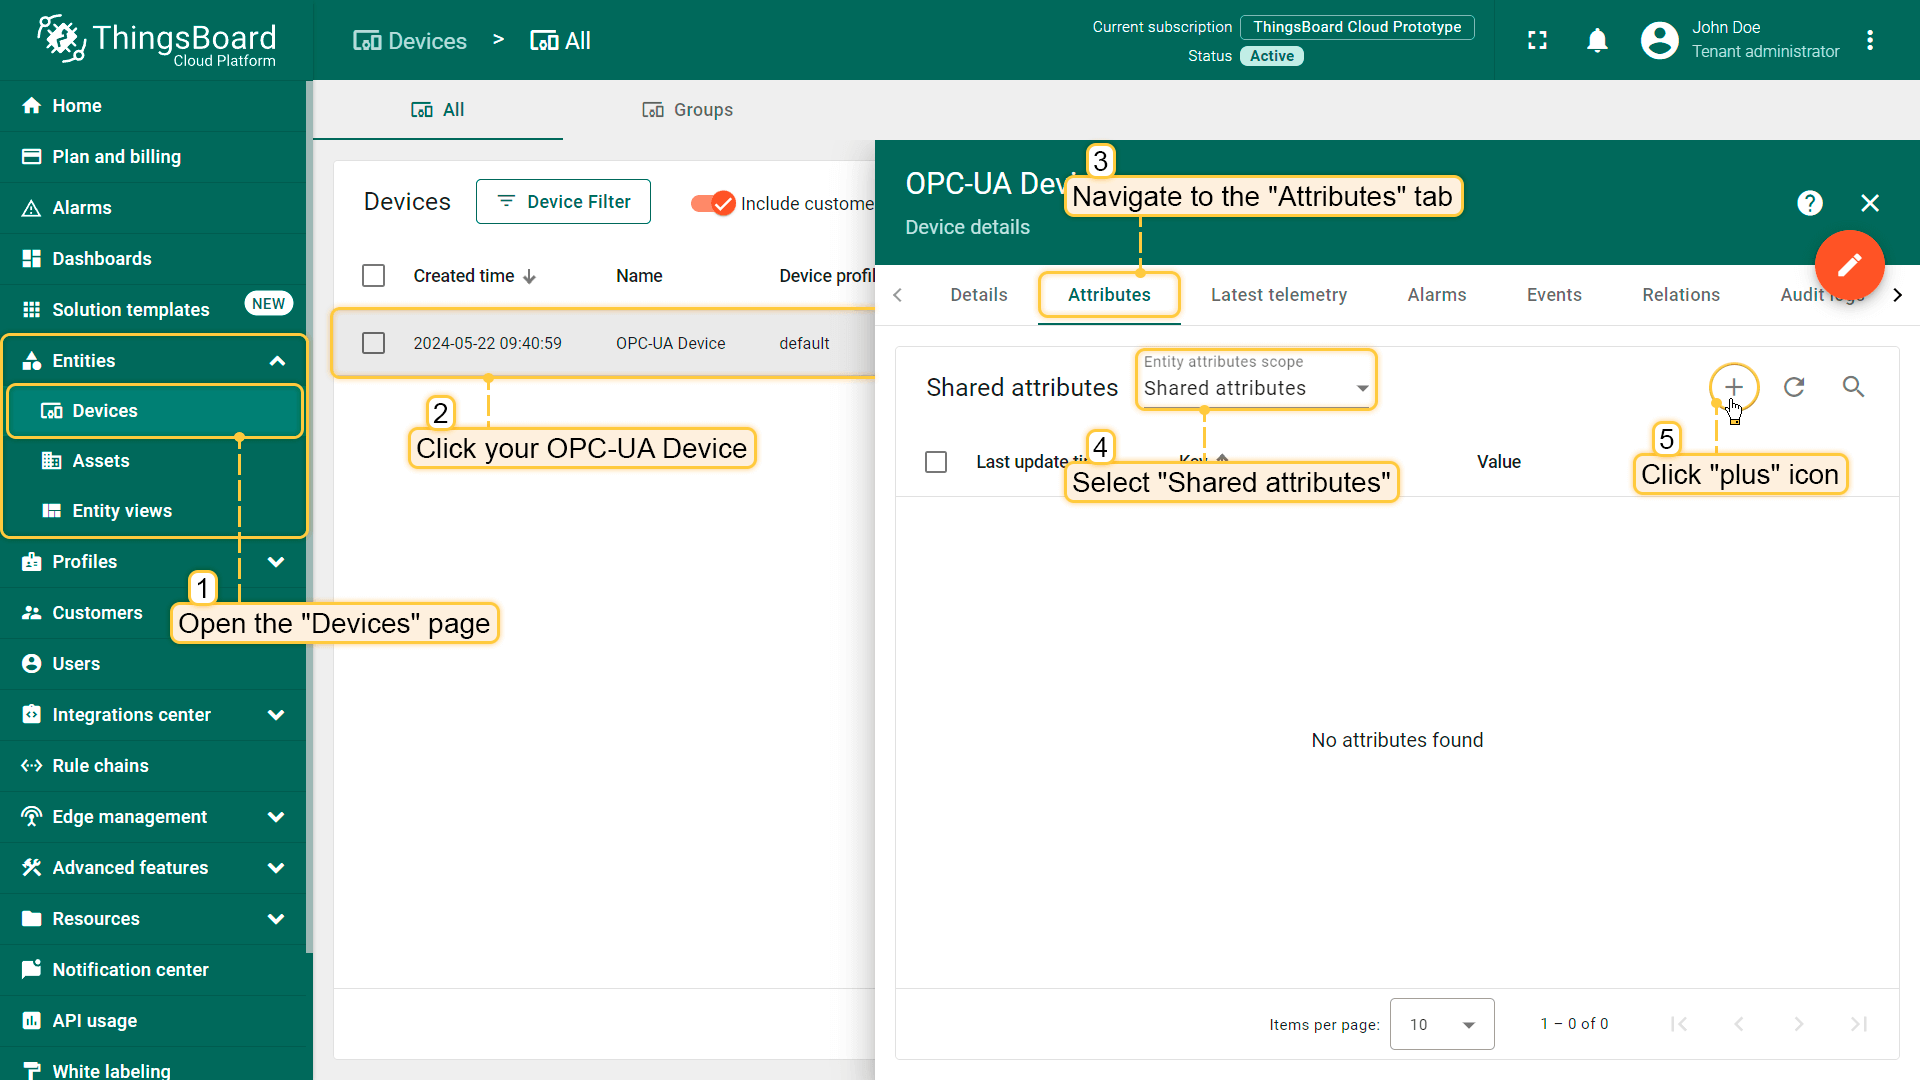Select all attributes header checkbox

(x=936, y=462)
